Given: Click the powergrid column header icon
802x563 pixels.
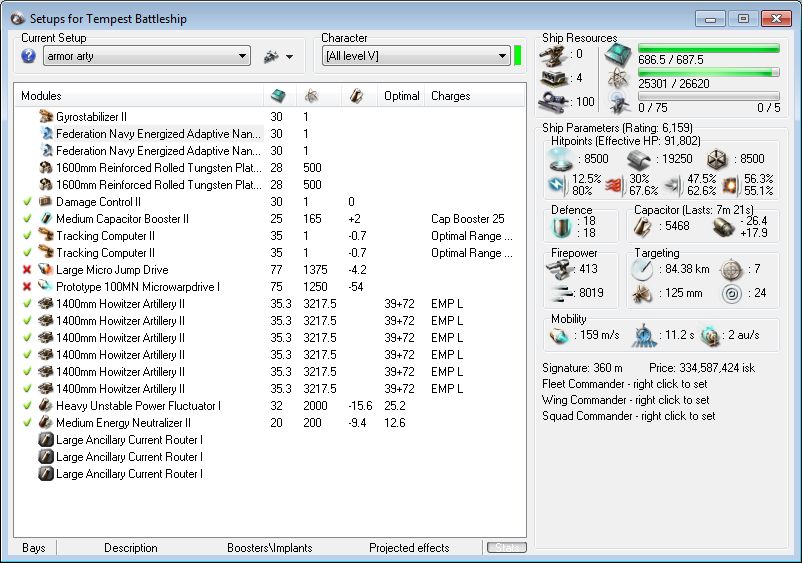Looking at the screenshot, I should (311, 96).
